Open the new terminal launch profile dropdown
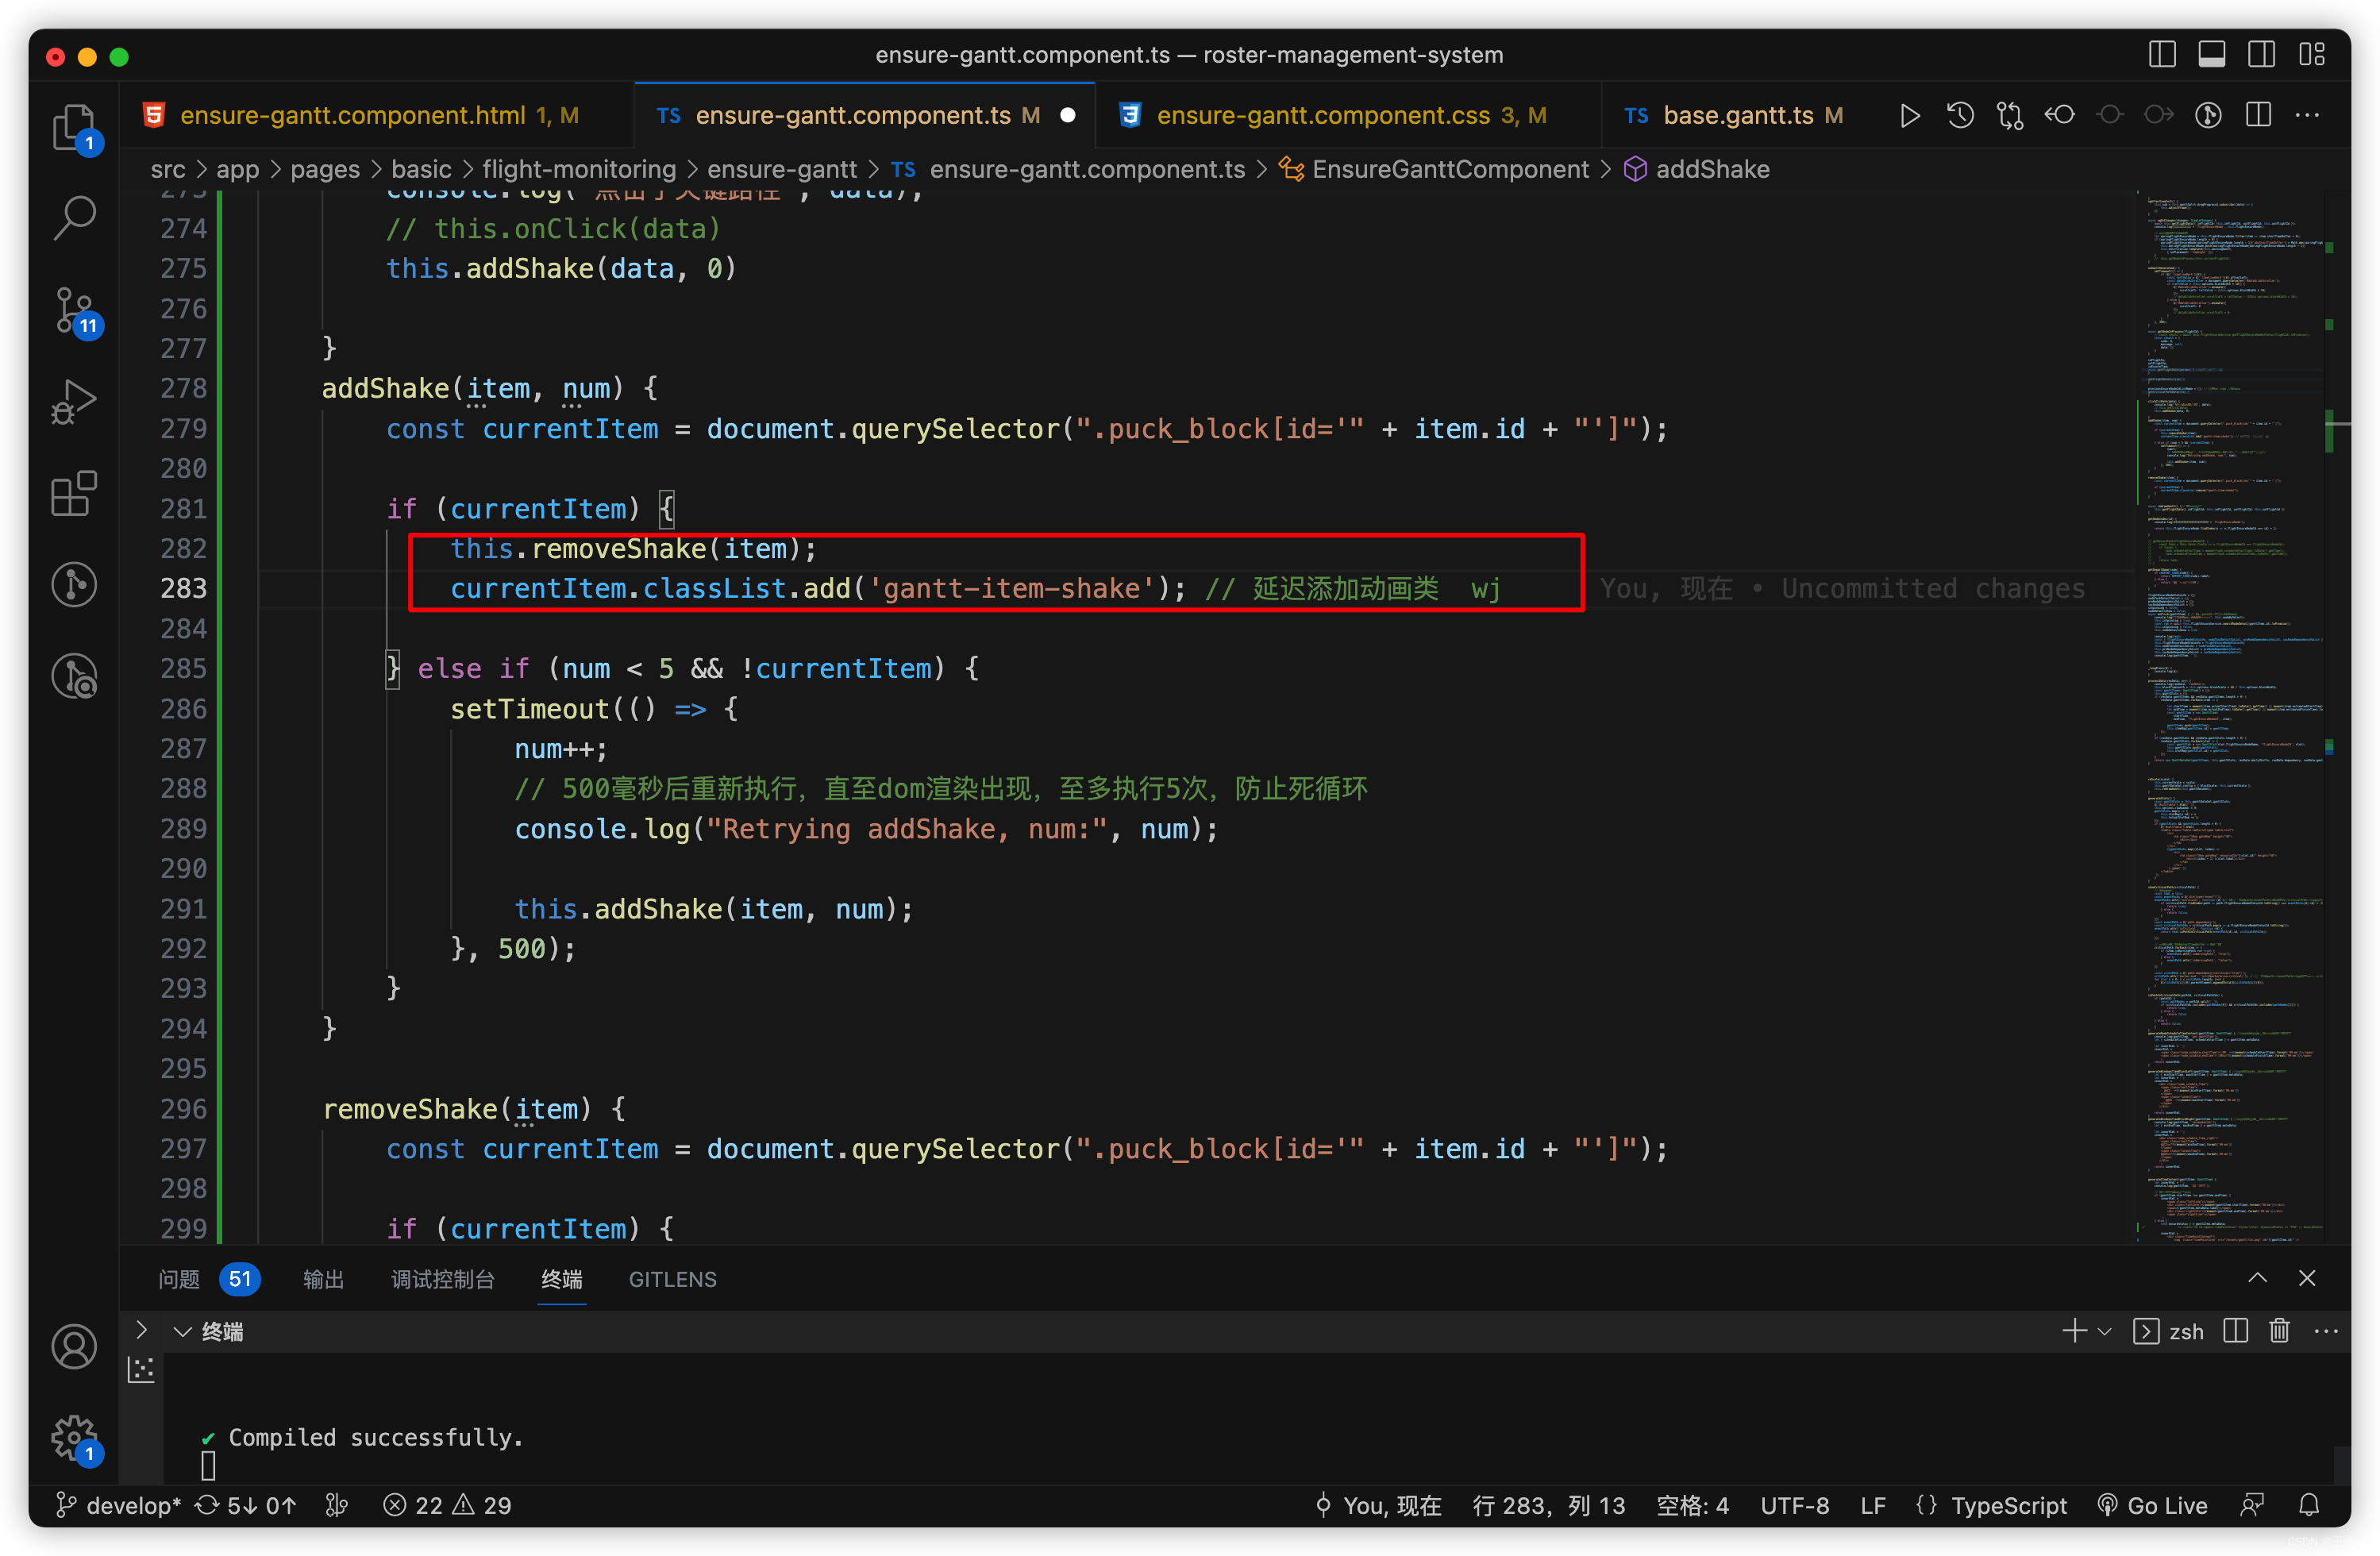 (x=2104, y=1331)
